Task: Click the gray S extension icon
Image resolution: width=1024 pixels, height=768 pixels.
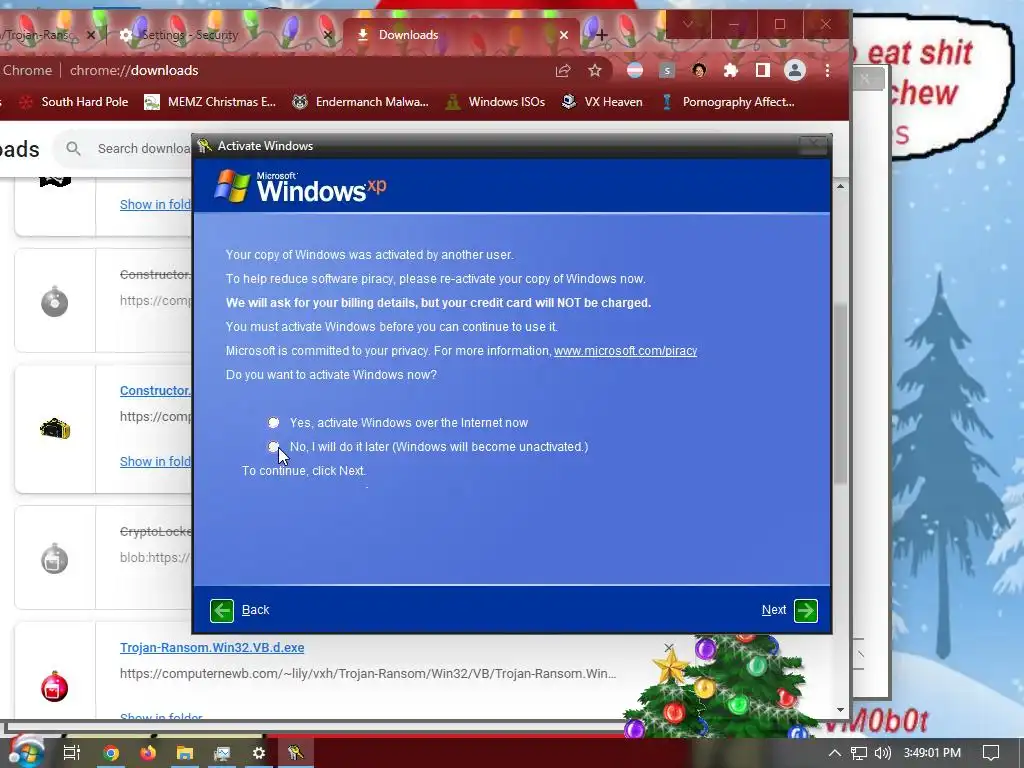Action: tap(667, 71)
